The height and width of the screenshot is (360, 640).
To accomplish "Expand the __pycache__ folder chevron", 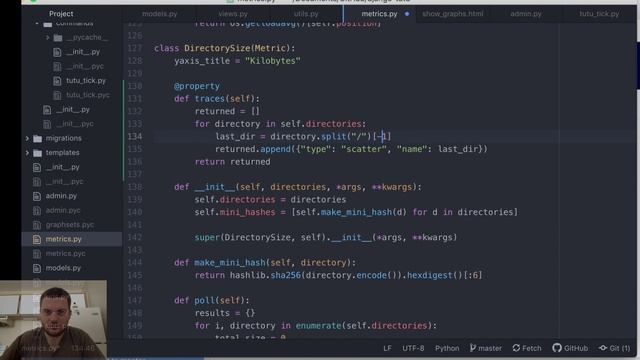I will click(x=47, y=38).
